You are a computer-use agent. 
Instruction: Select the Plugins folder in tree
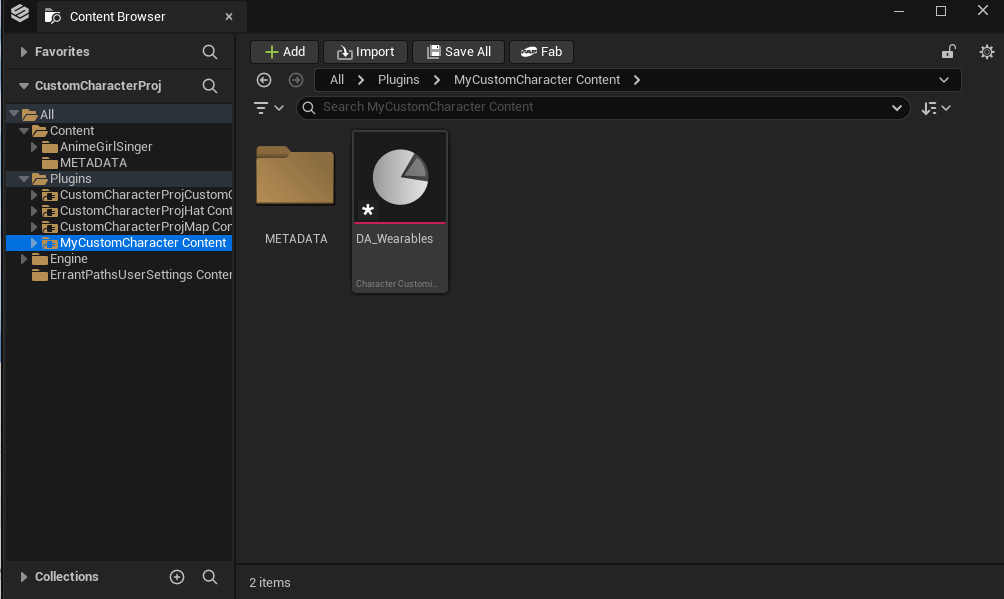click(70, 179)
